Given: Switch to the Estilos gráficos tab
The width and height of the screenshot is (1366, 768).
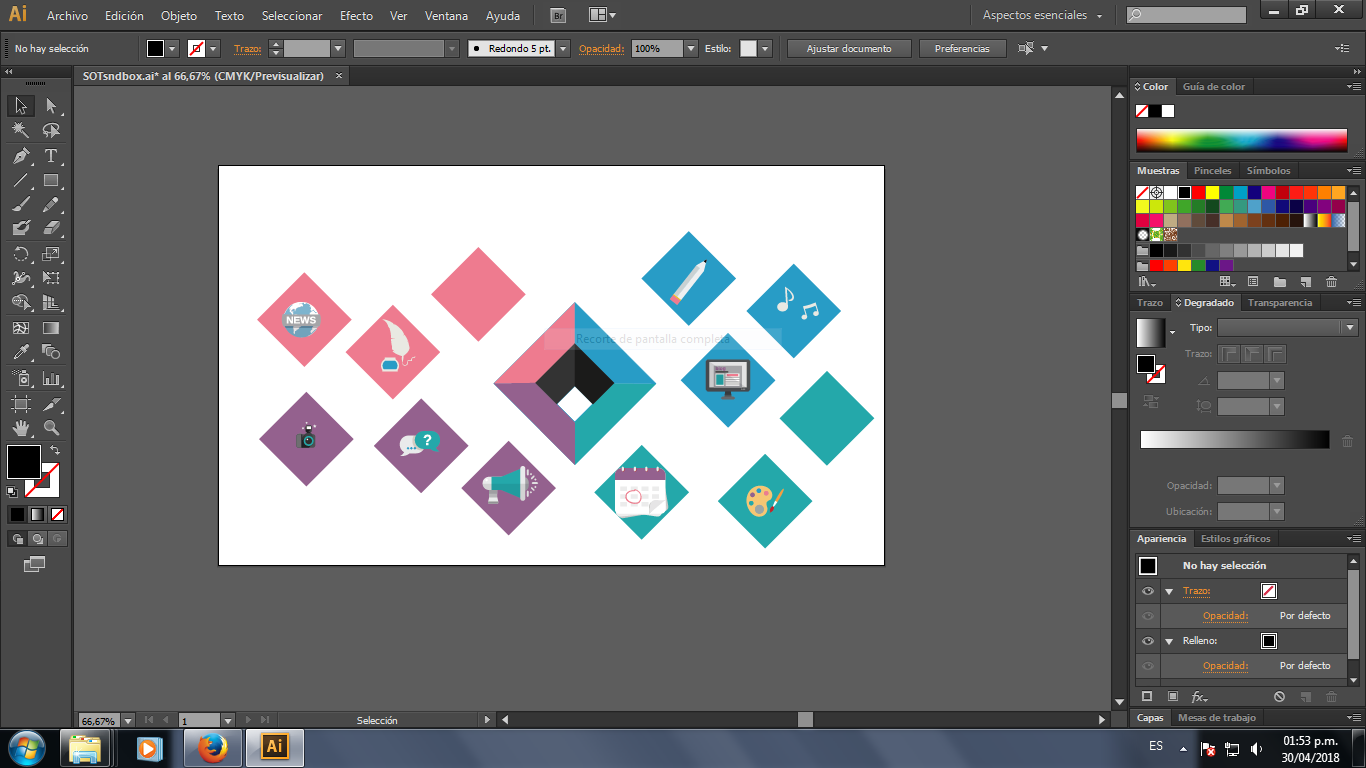Looking at the screenshot, I should coord(1235,539).
